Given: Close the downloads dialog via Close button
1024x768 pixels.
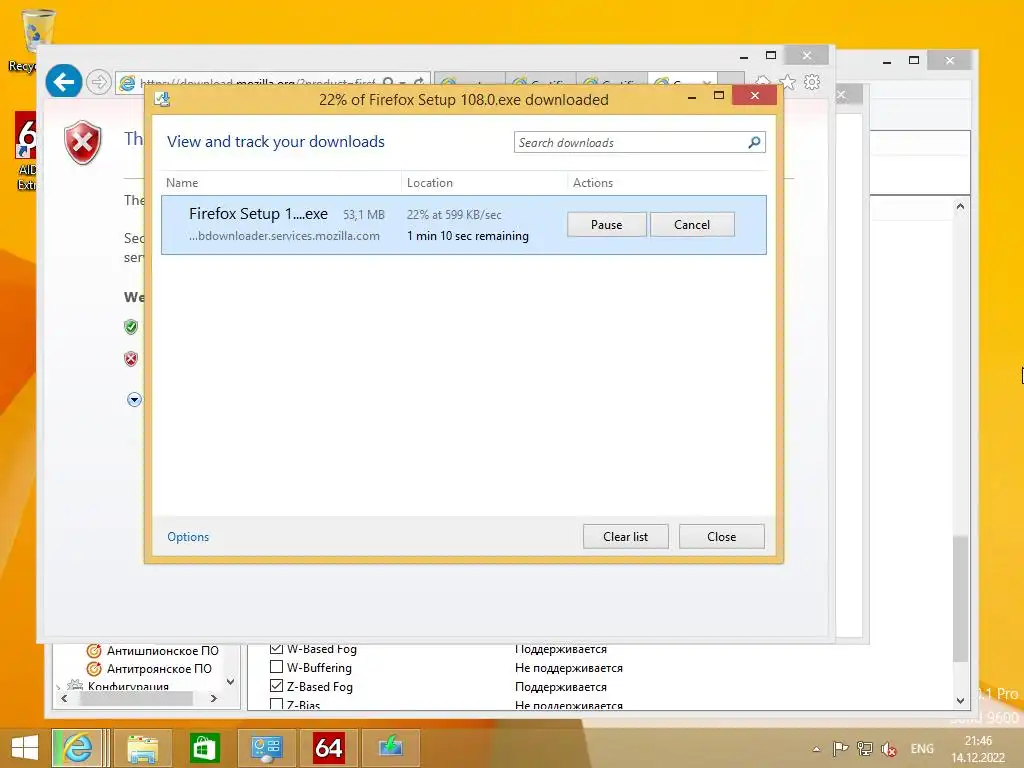Looking at the screenshot, I should tap(722, 537).
